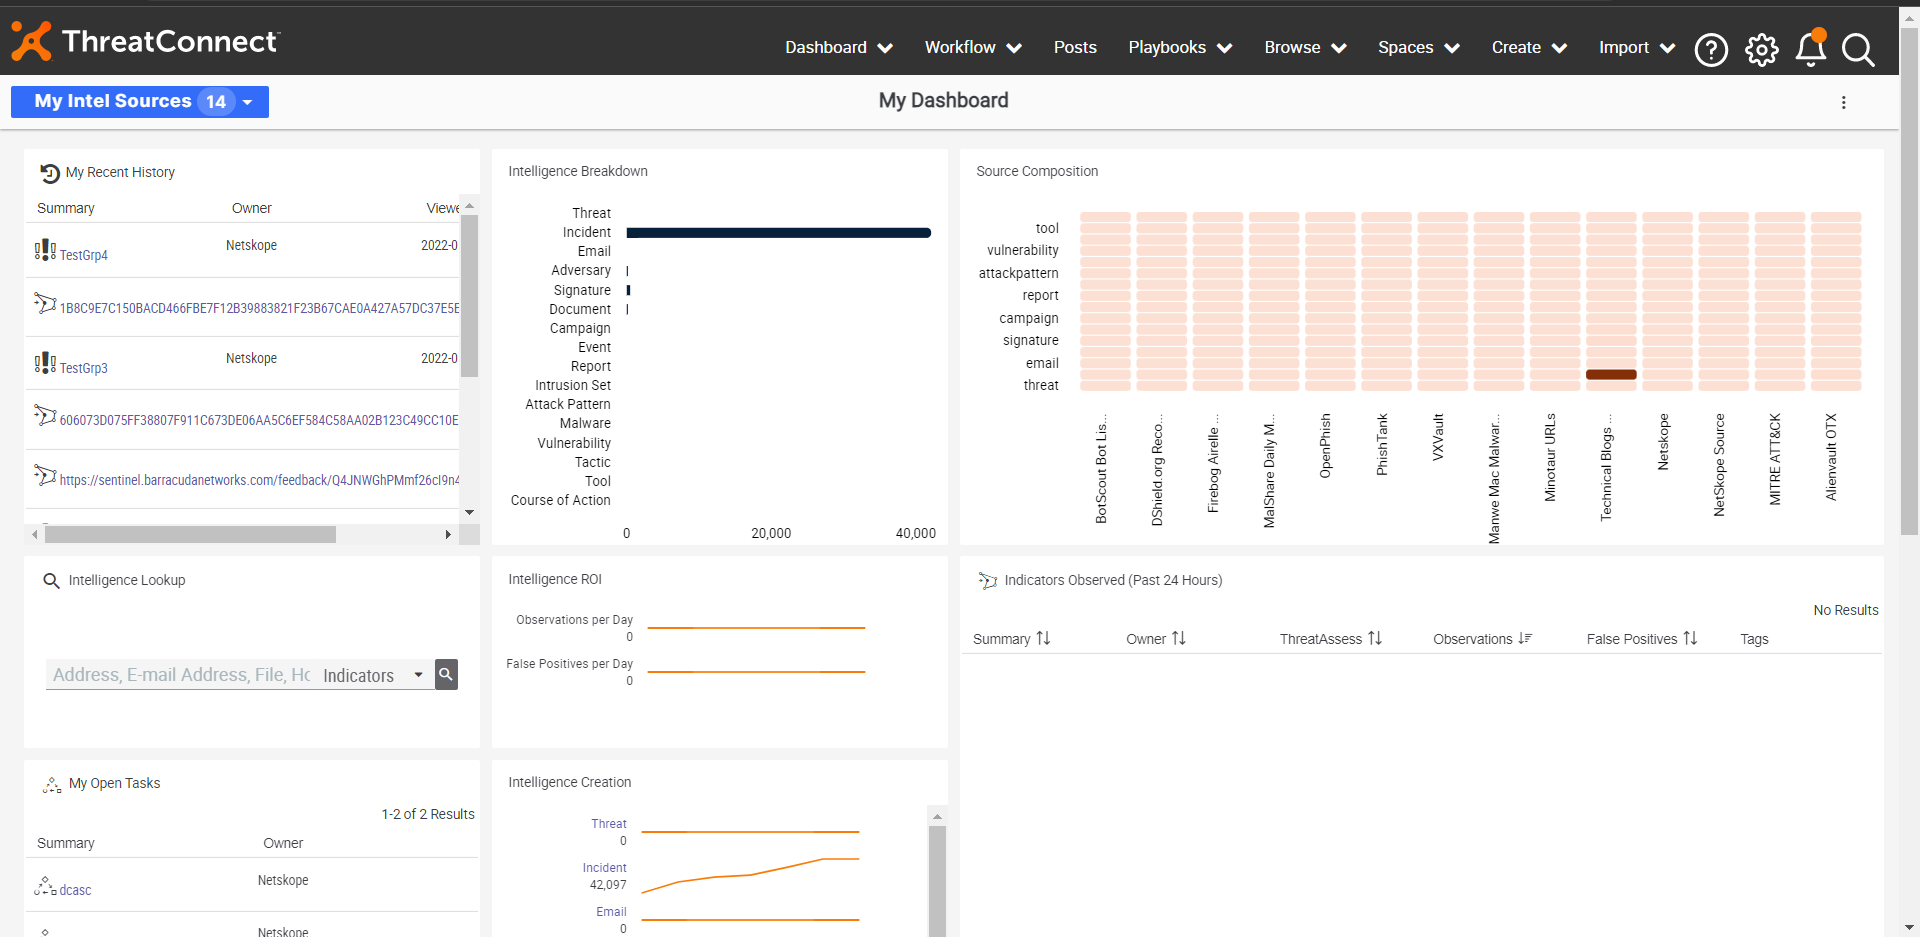Click the Netskope owner in TestGrp4 row
Viewport: 1920px width, 937px height.
(251, 246)
